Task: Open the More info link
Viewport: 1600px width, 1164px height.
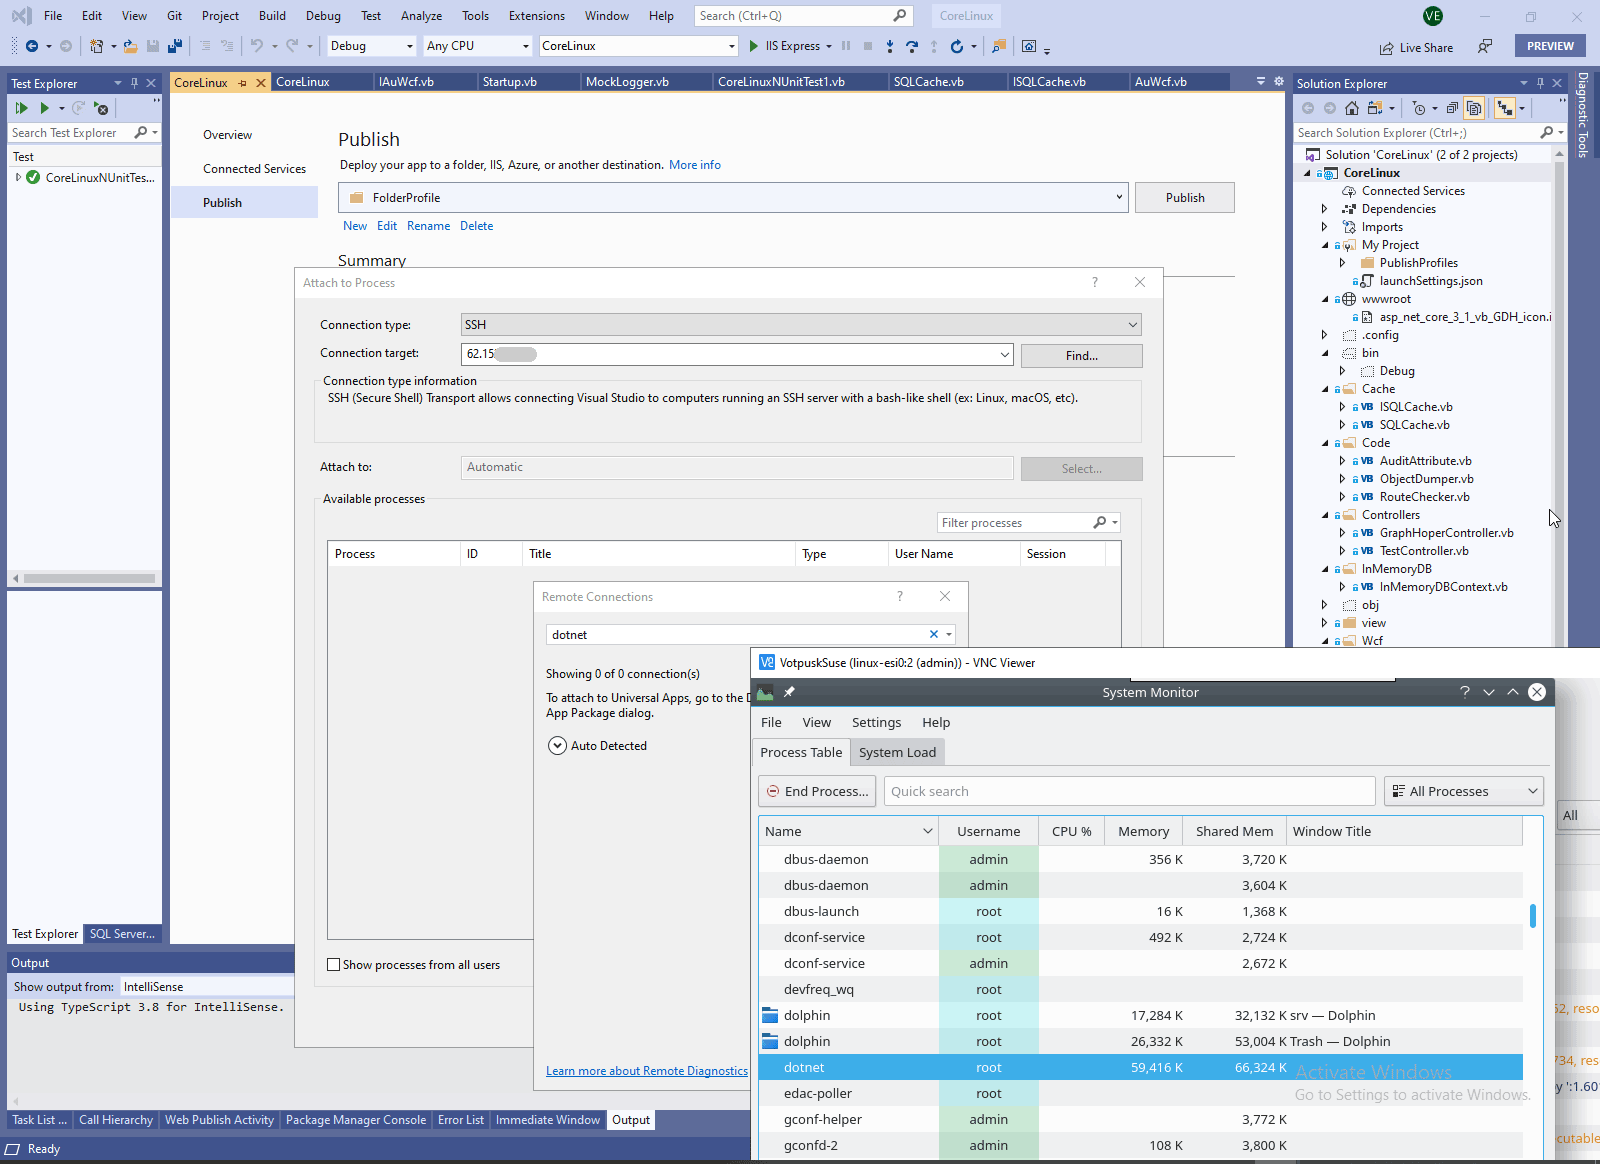Action: (695, 165)
